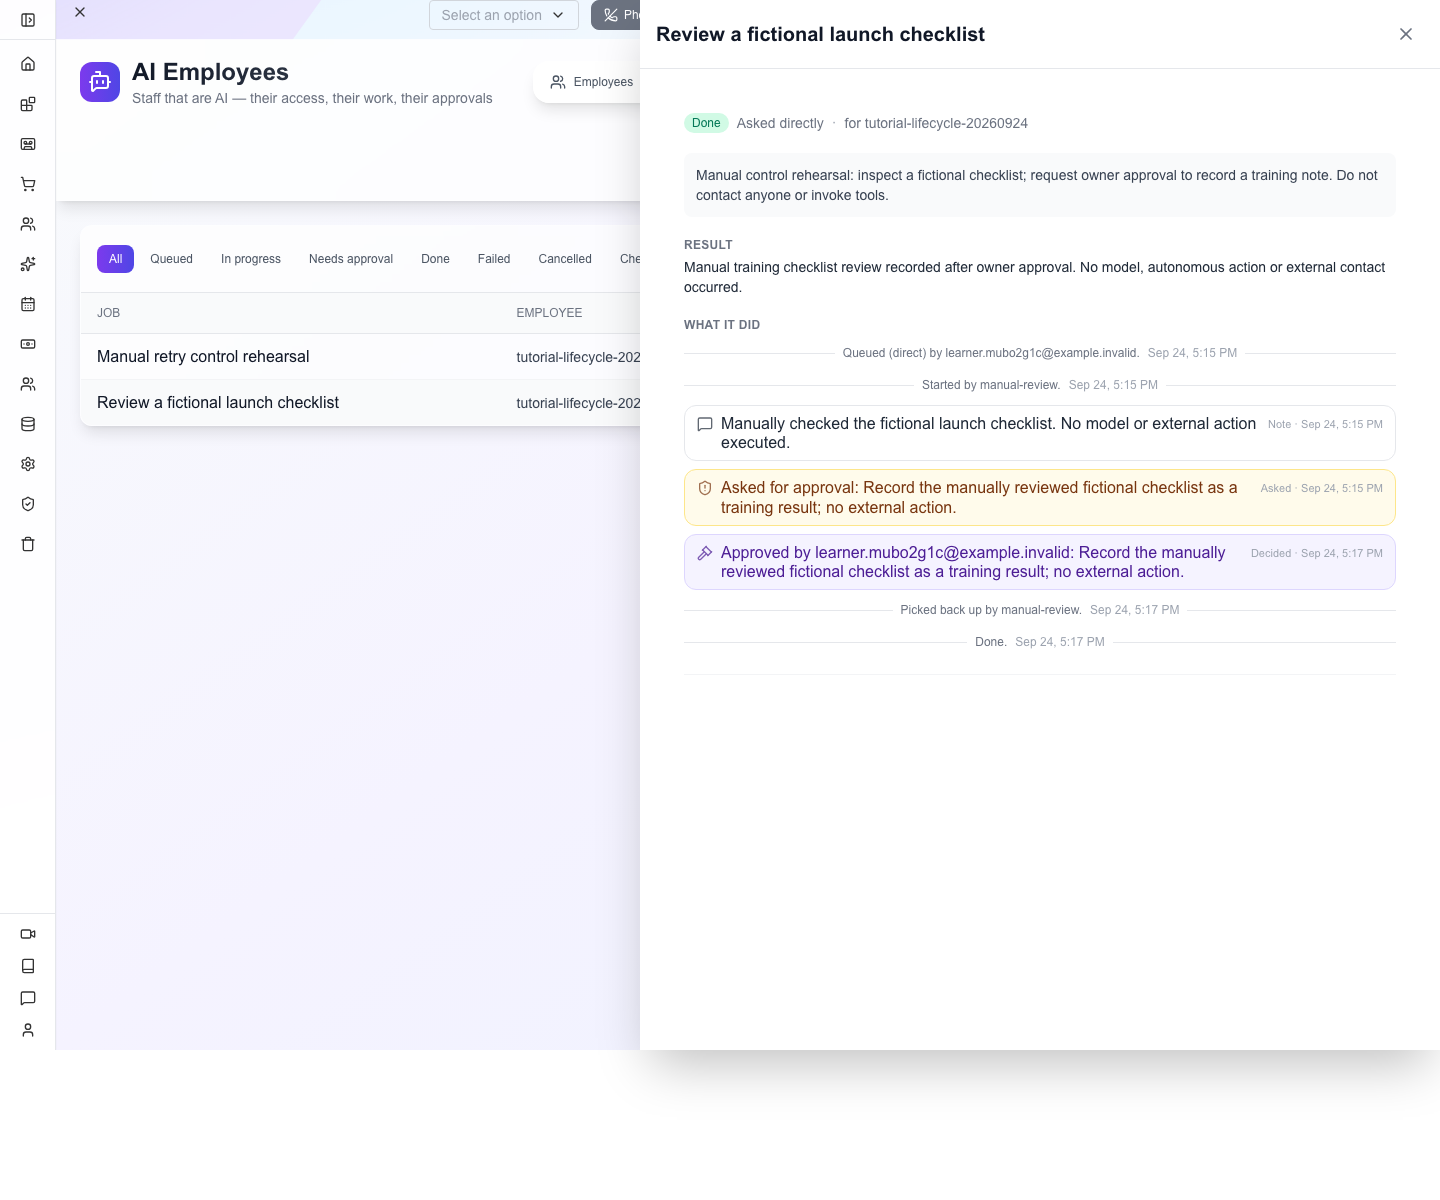This screenshot has height=1200, width=1440.
Task: Click the 'Picked back up by manual-review' line
Action: (x=1040, y=610)
